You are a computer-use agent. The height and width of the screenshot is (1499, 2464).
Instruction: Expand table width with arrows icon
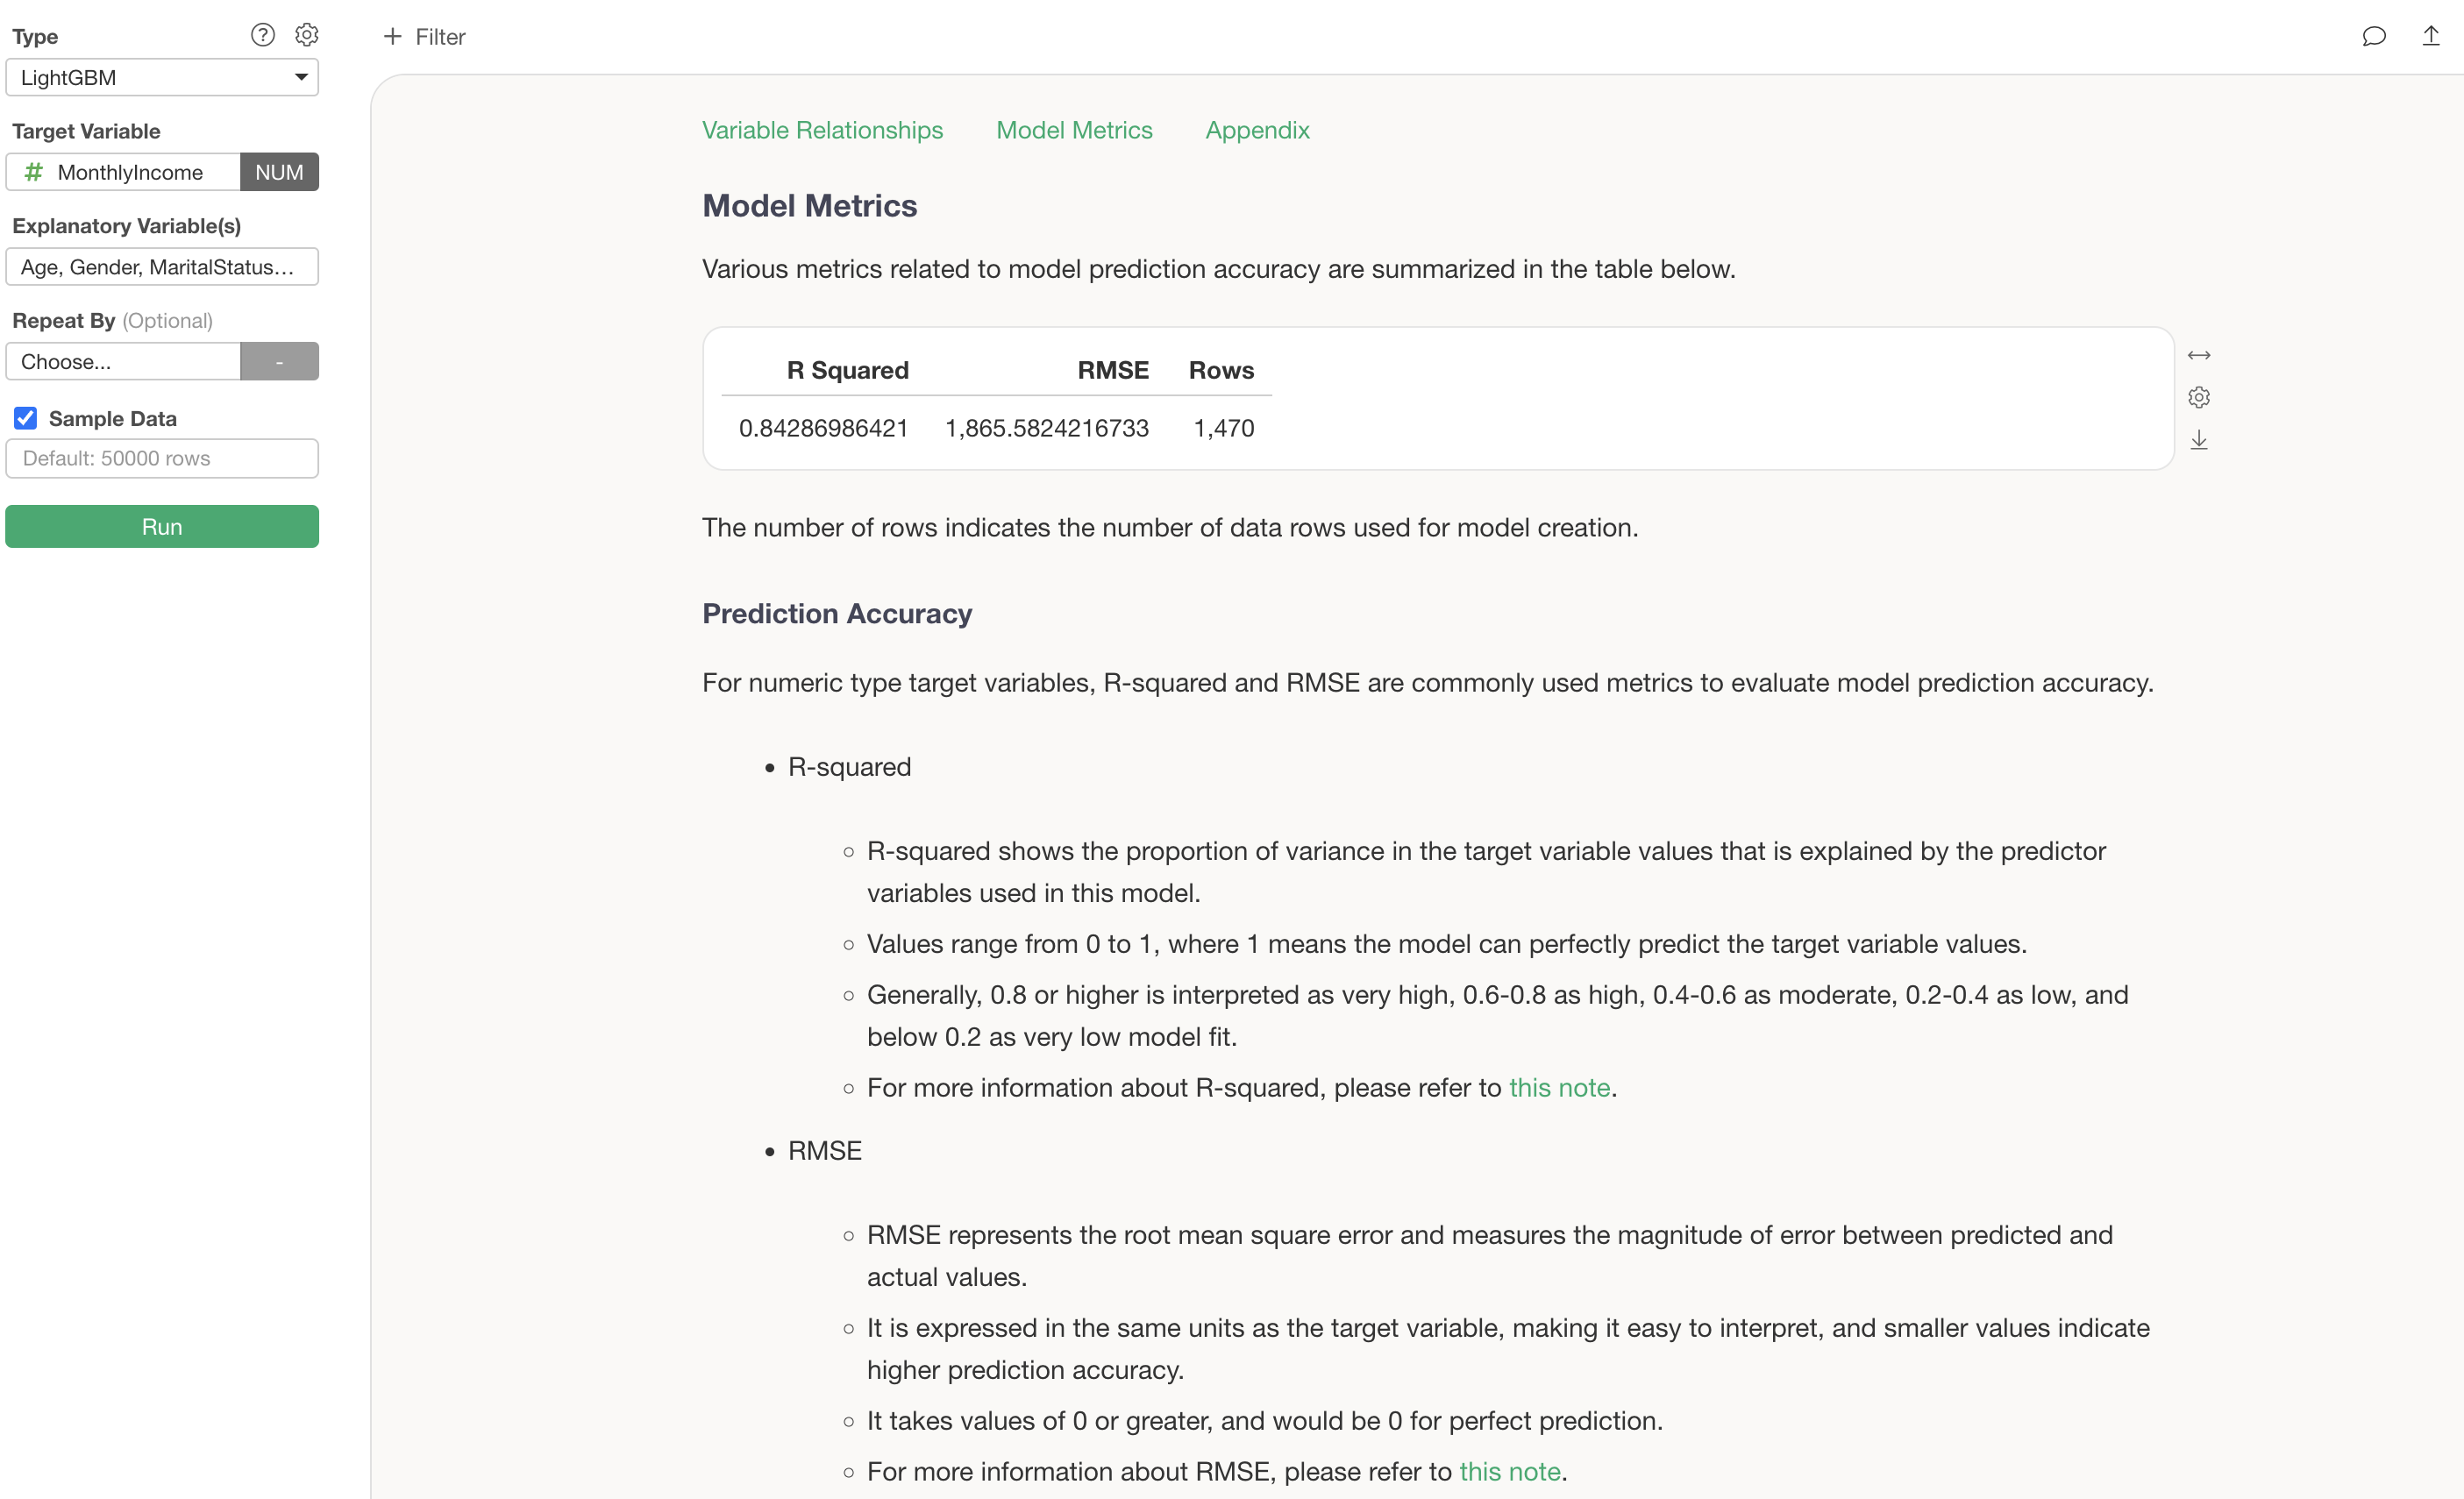2198,356
